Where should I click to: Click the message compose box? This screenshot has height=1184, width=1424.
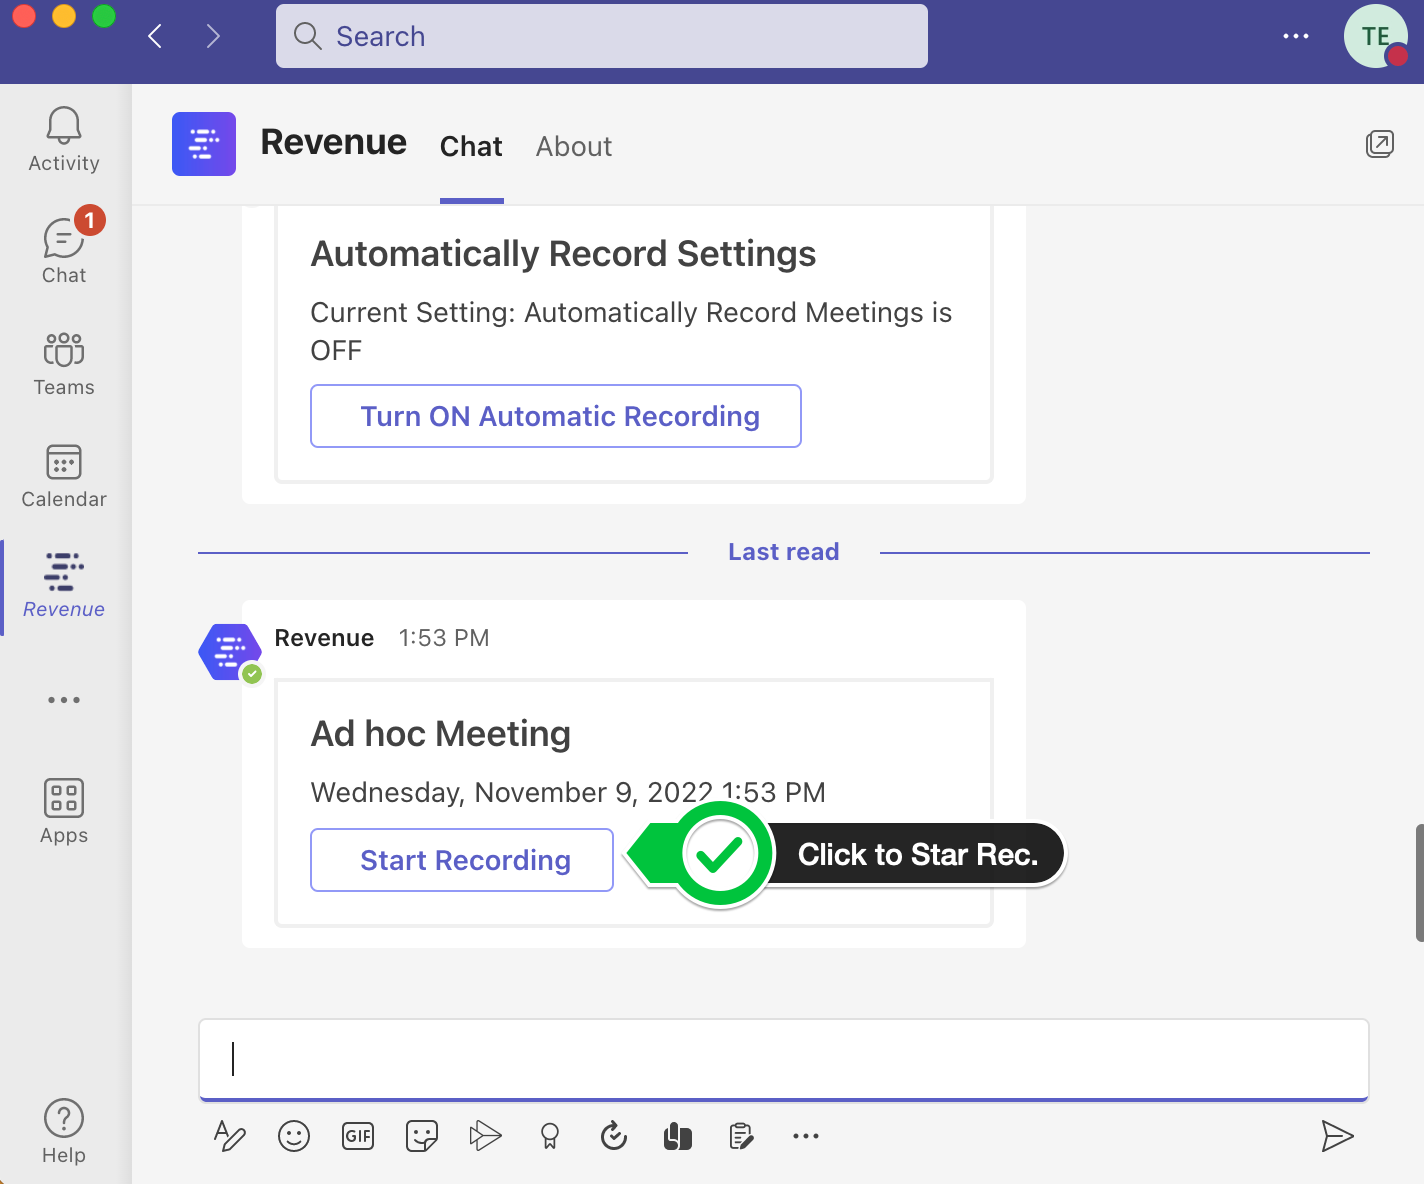coord(784,1058)
